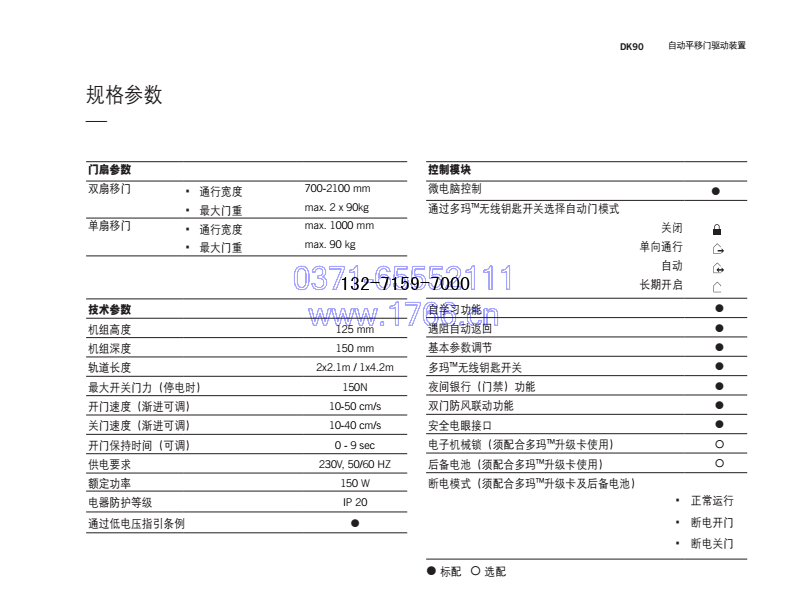The image size is (809, 594).
Task: Click the value 2x2.1m / 1x4.2m
Action: click(x=355, y=367)
